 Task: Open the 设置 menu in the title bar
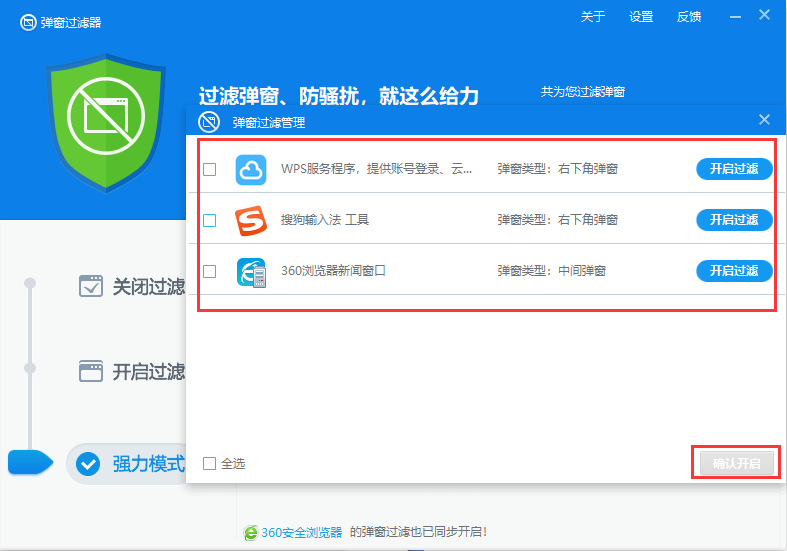641,17
